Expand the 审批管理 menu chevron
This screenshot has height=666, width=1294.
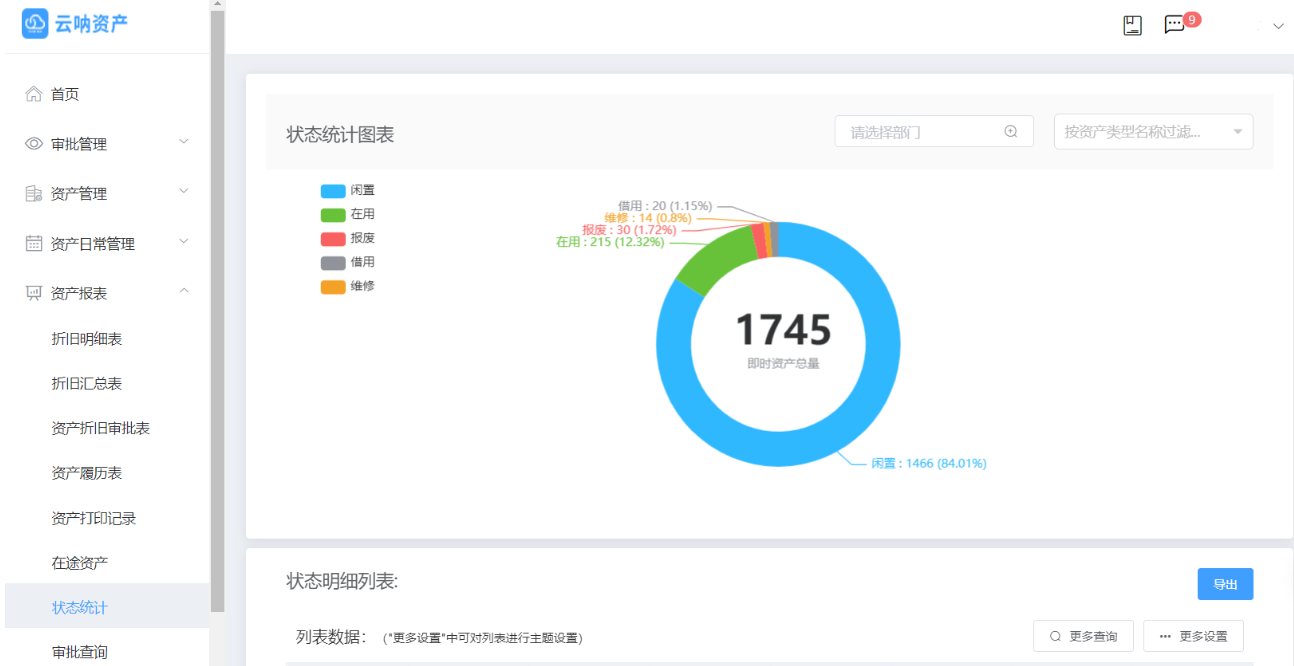click(184, 142)
